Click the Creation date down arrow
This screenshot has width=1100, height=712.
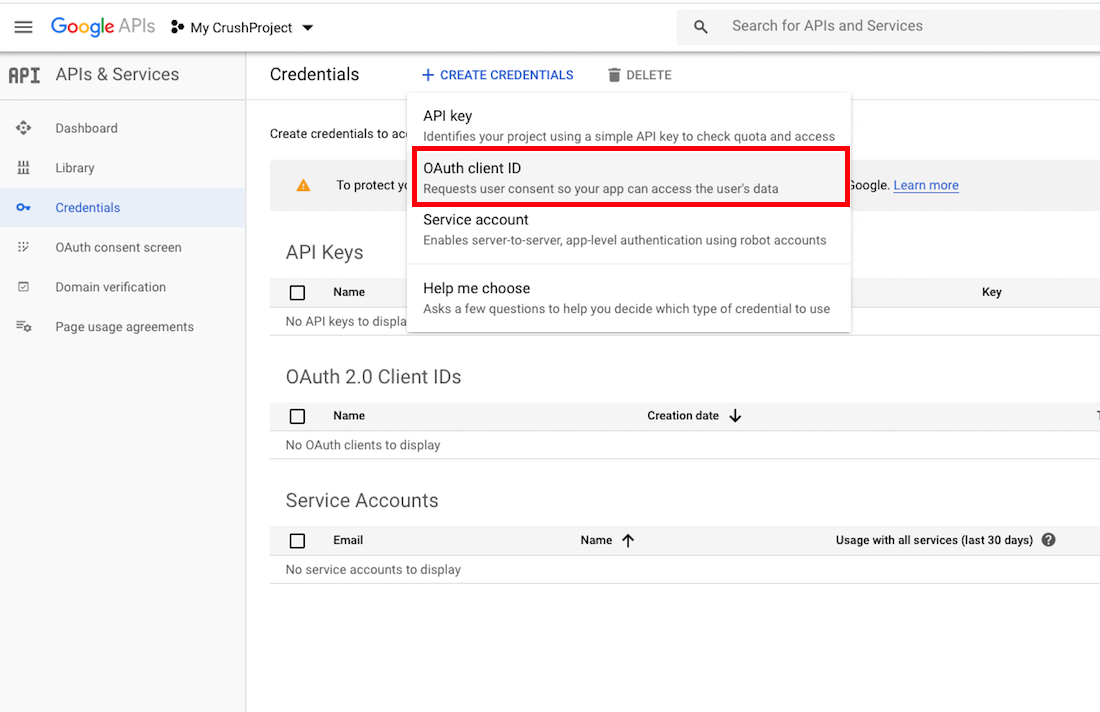735,416
